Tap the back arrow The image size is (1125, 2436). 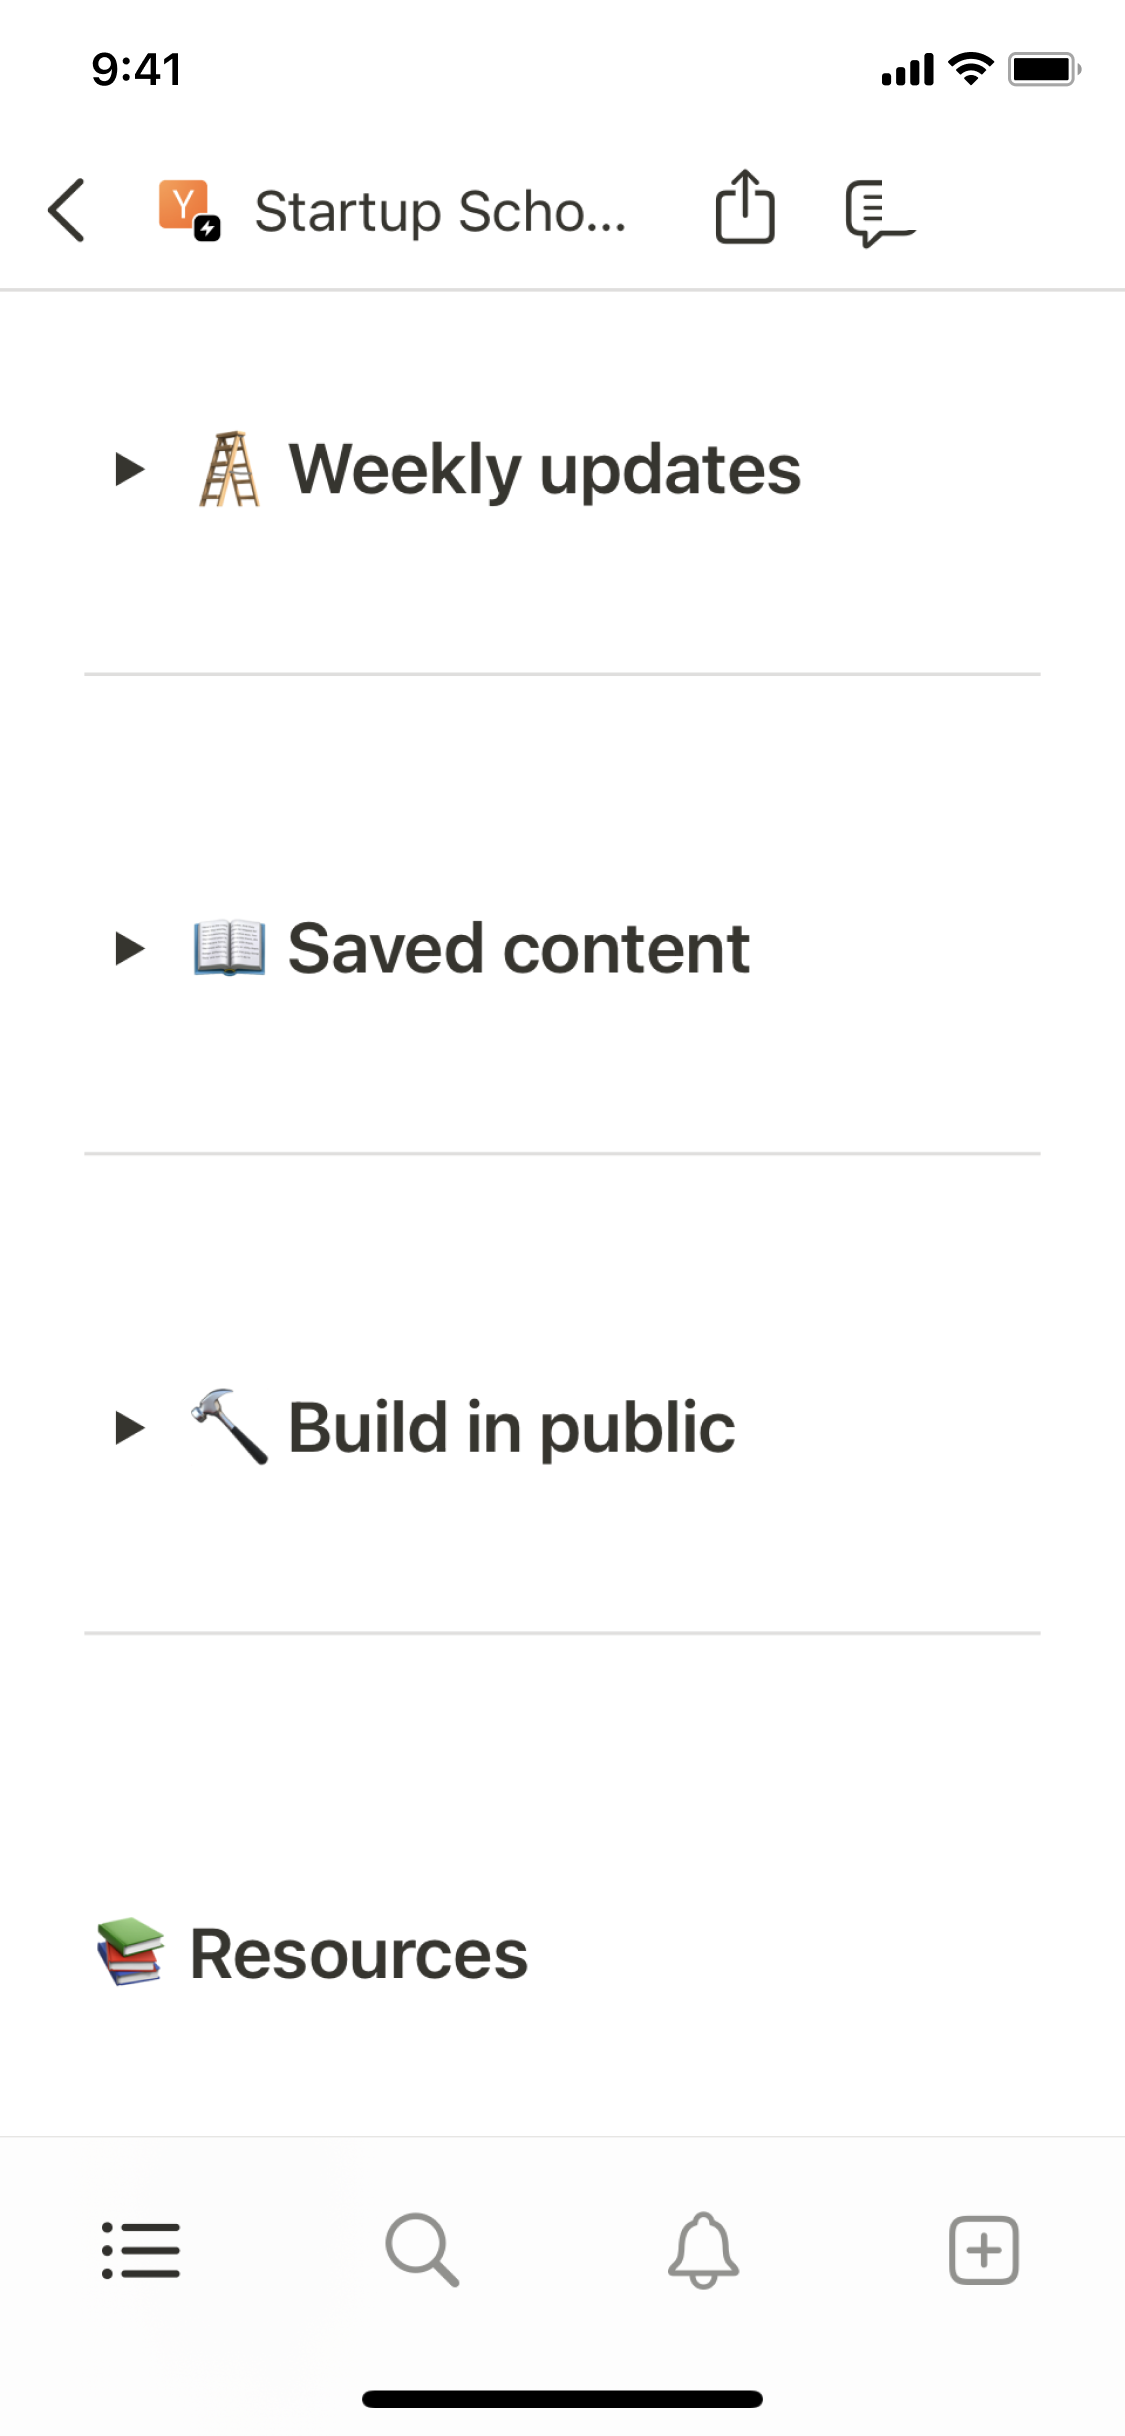[67, 210]
